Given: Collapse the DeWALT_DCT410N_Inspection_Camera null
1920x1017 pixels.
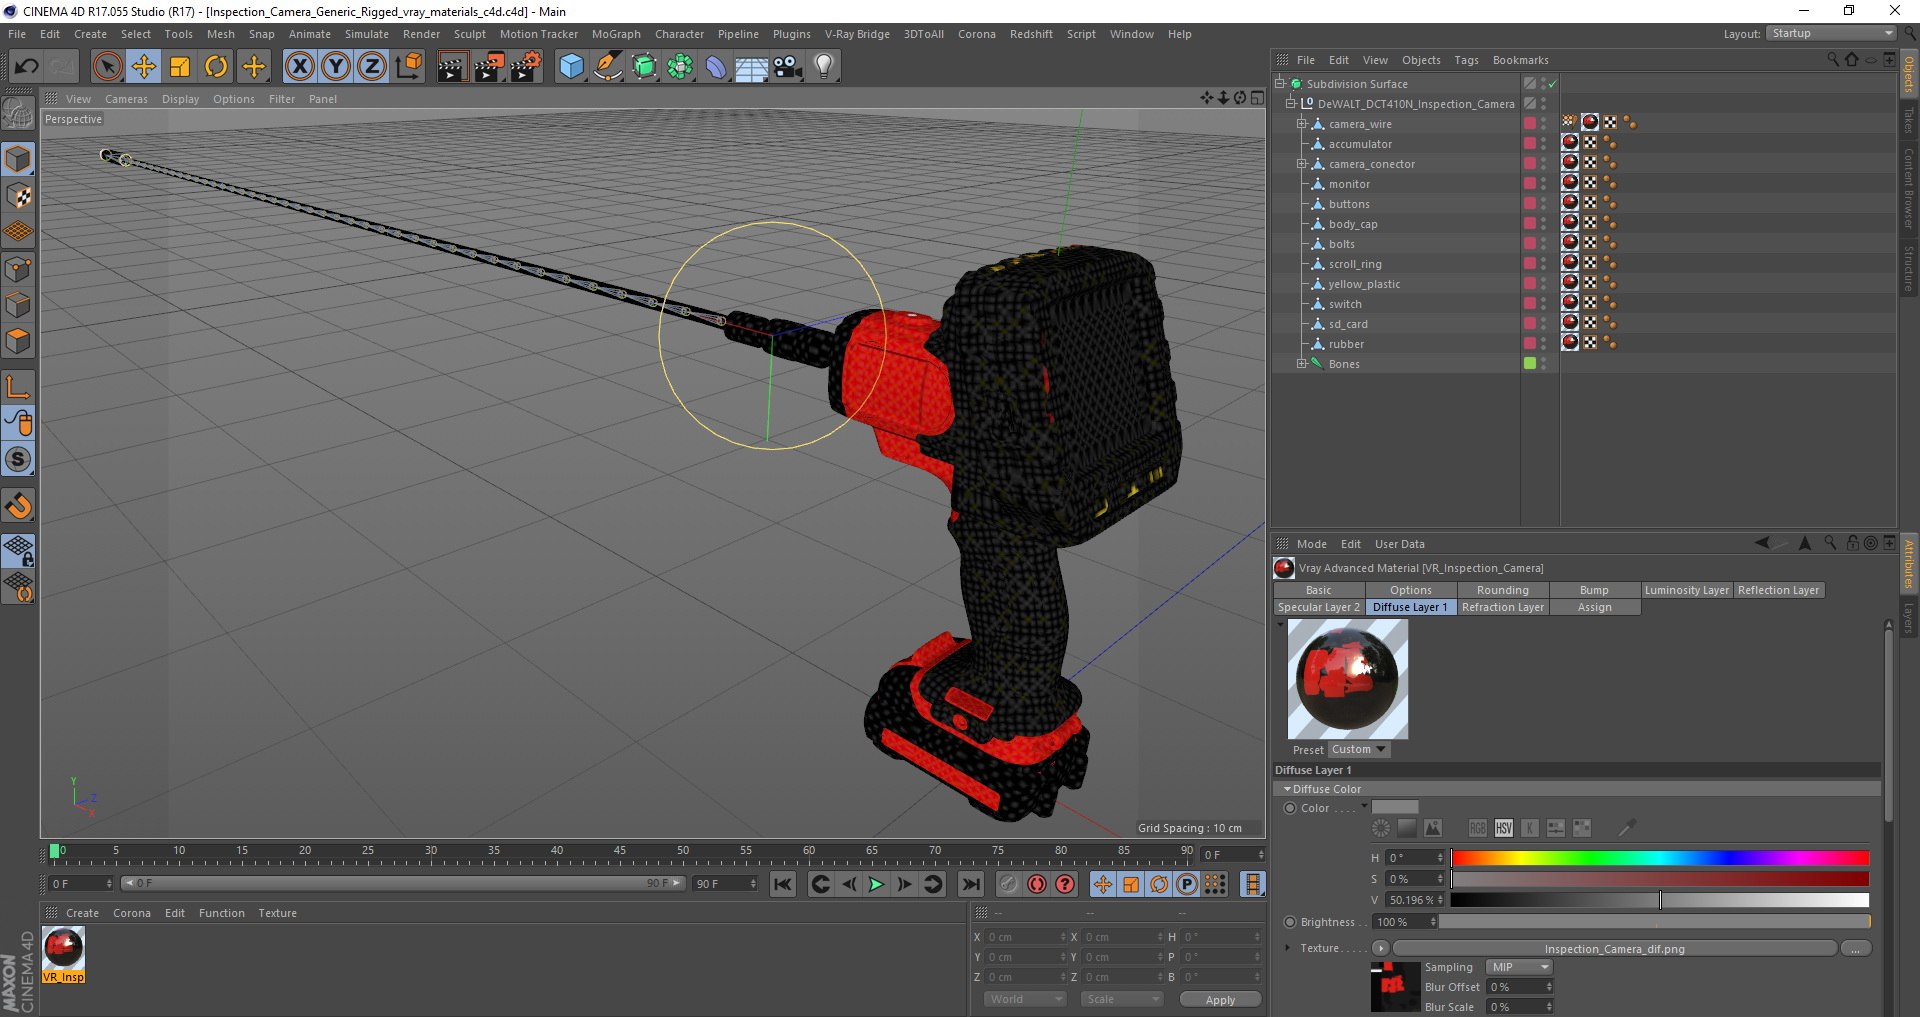Looking at the screenshot, I should point(1290,104).
